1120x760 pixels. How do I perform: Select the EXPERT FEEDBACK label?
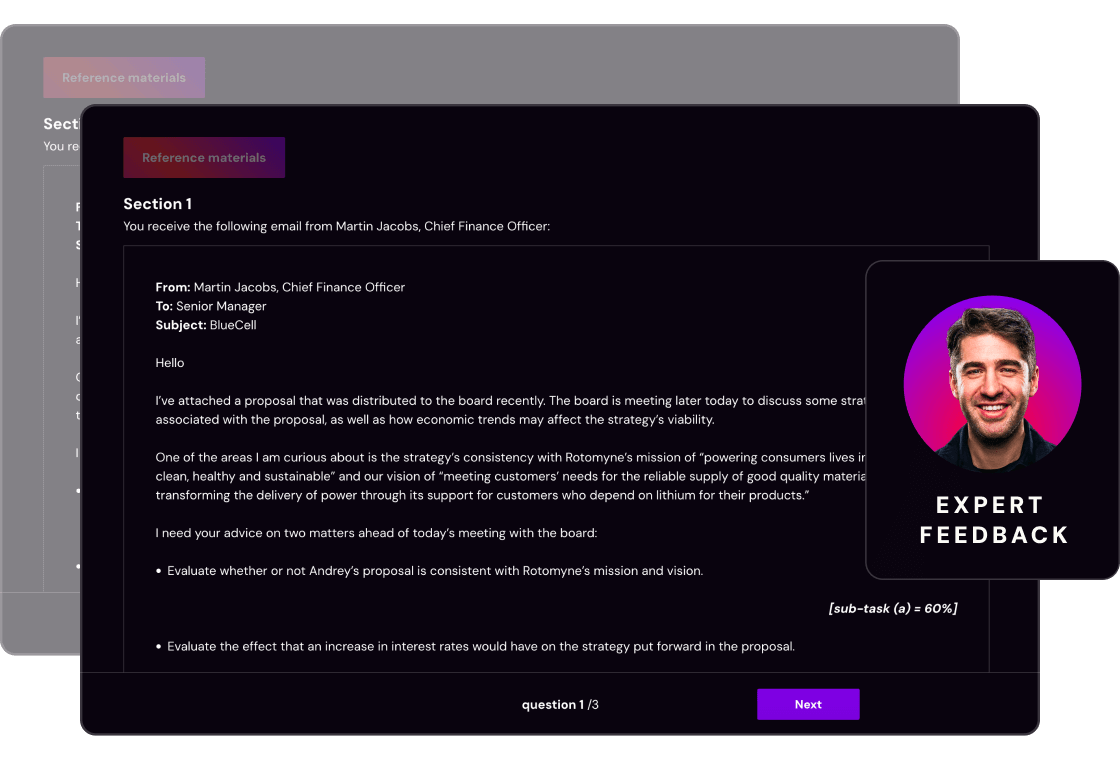(x=993, y=520)
